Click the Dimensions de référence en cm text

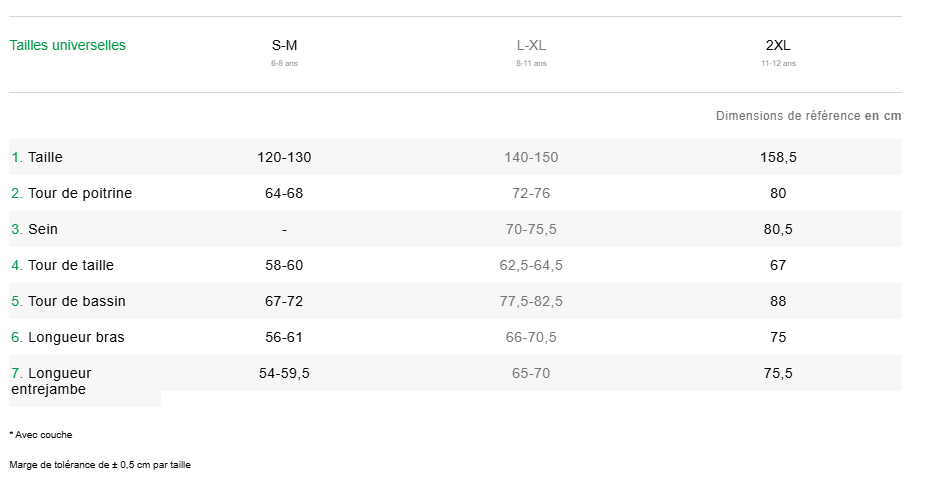coord(808,116)
